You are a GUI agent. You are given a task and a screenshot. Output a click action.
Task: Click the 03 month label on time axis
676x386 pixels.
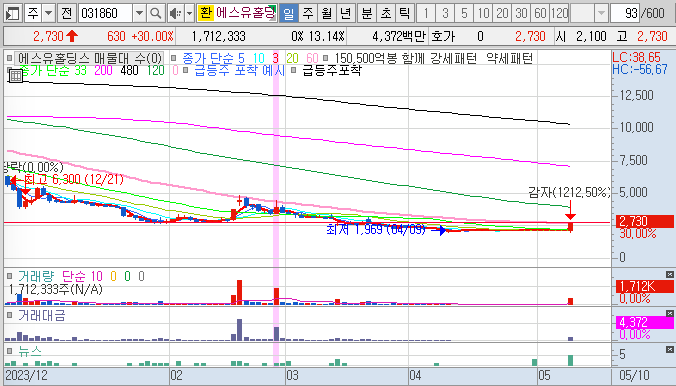coord(292,375)
